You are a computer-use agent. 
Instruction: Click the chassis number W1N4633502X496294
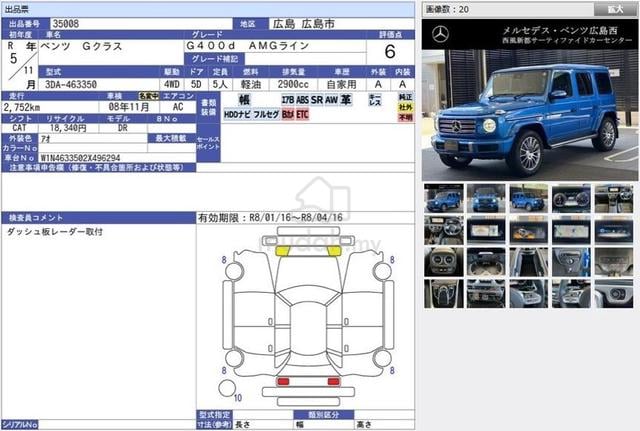click(80, 158)
